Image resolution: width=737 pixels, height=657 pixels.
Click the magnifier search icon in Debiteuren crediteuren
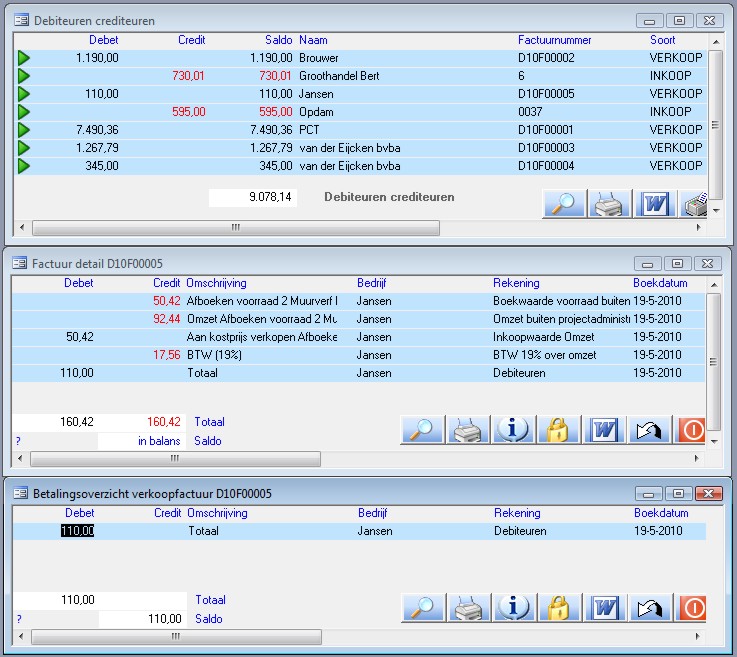tap(564, 203)
